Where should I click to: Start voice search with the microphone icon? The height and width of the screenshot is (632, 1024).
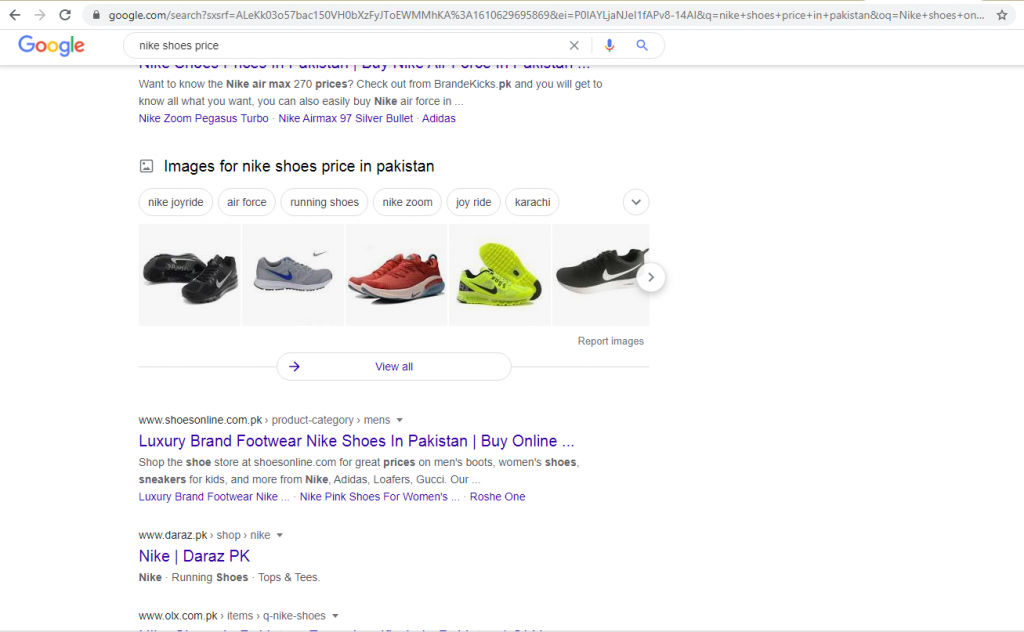point(609,45)
